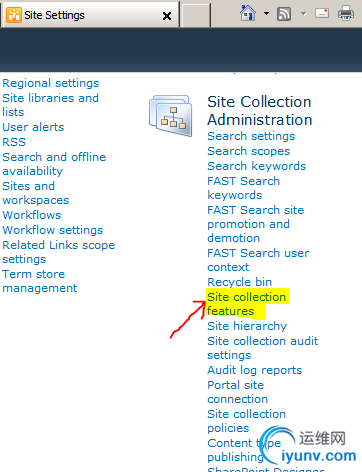Open Regional settings link
The height and width of the screenshot is (472, 362).
pos(51,83)
